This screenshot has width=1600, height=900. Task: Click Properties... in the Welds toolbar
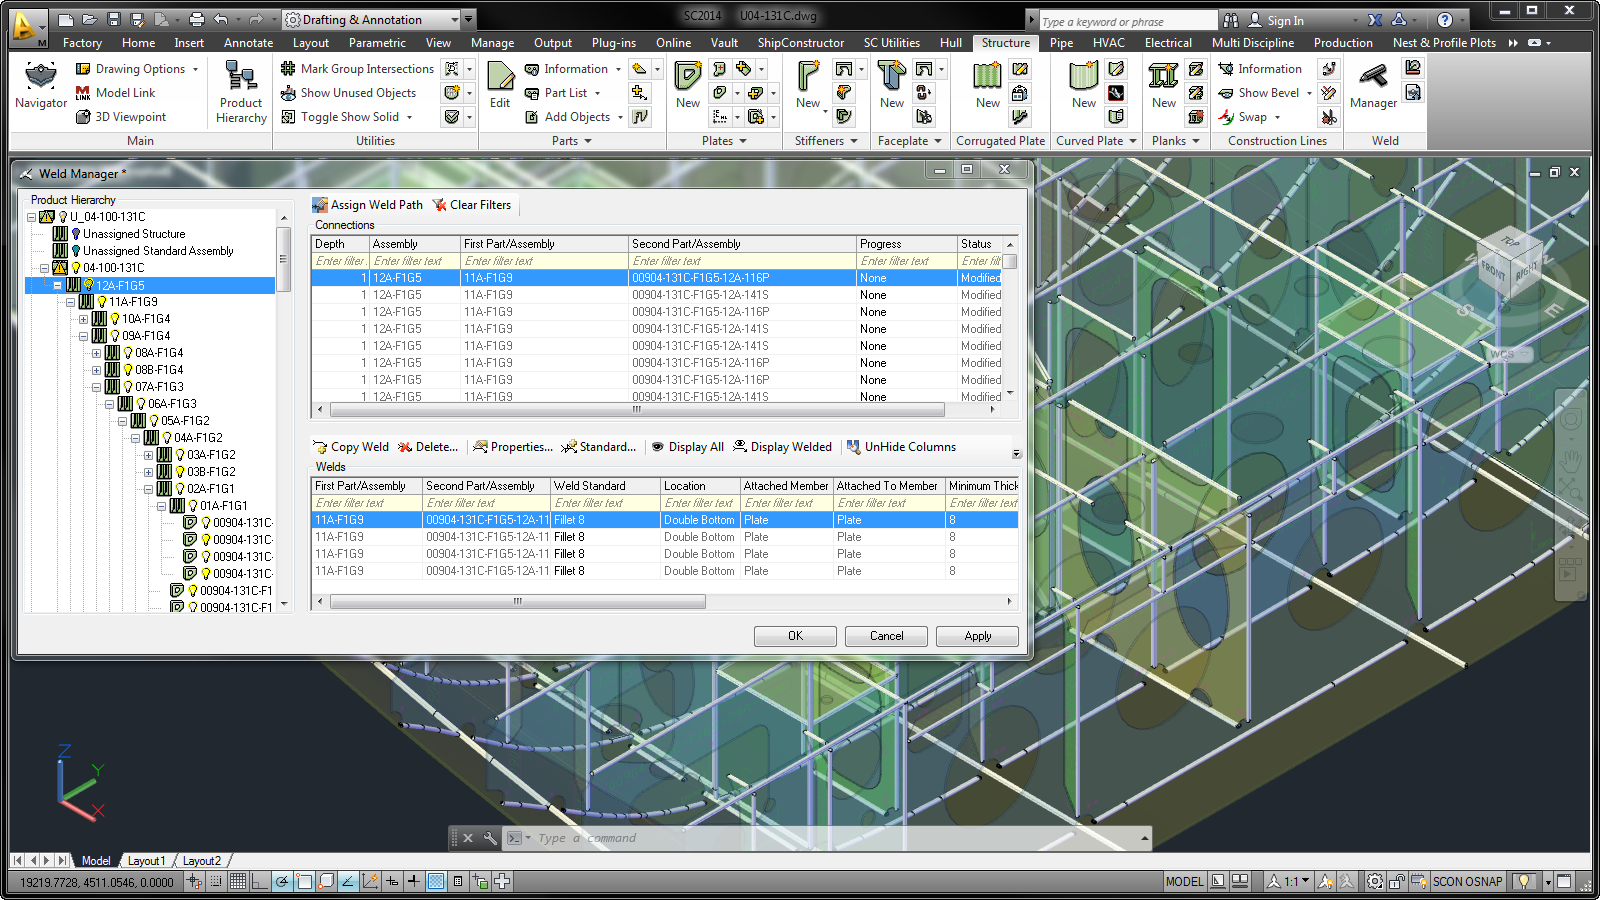click(512, 447)
